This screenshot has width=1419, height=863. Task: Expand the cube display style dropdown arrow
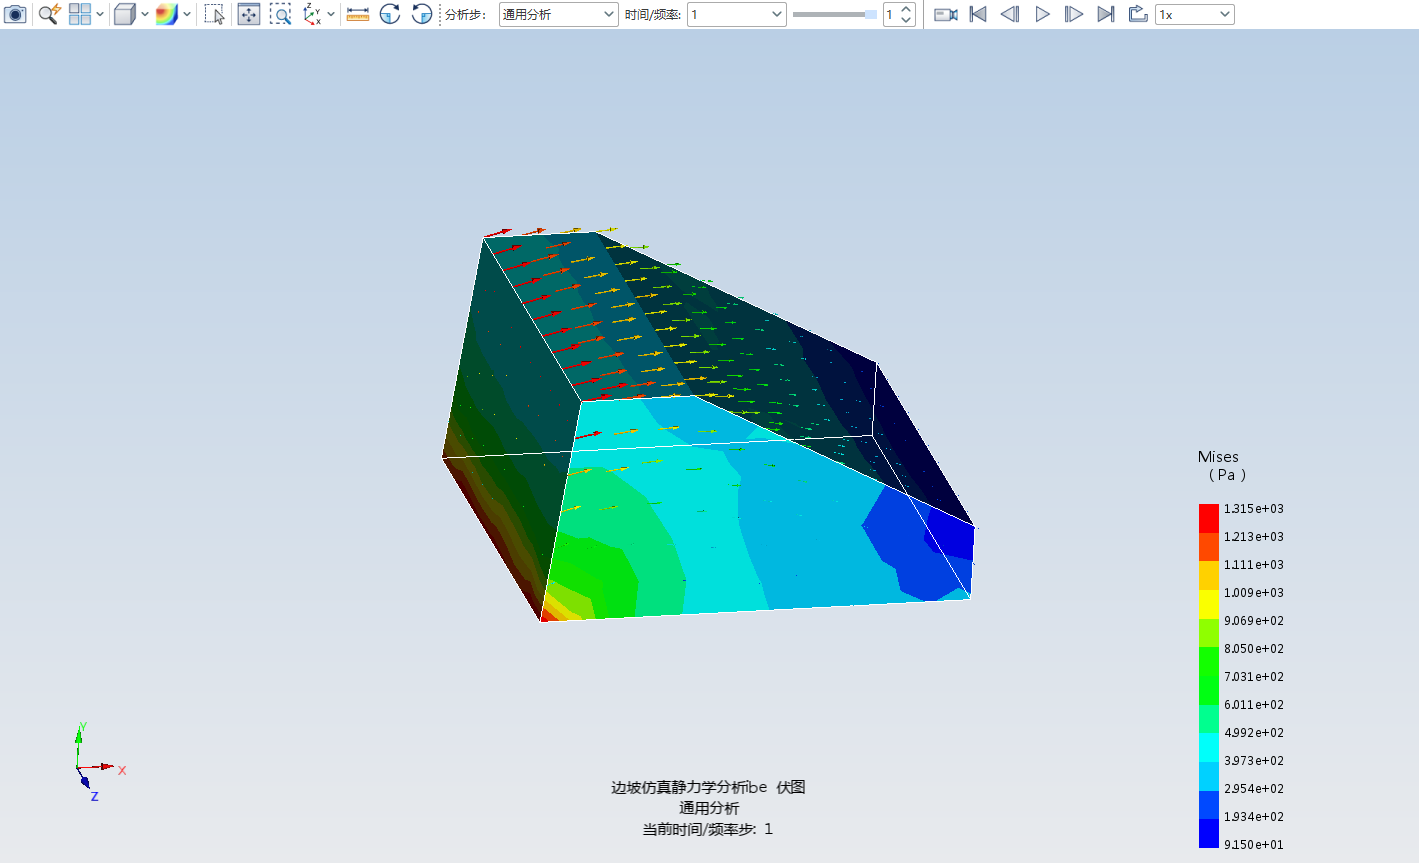pos(145,14)
